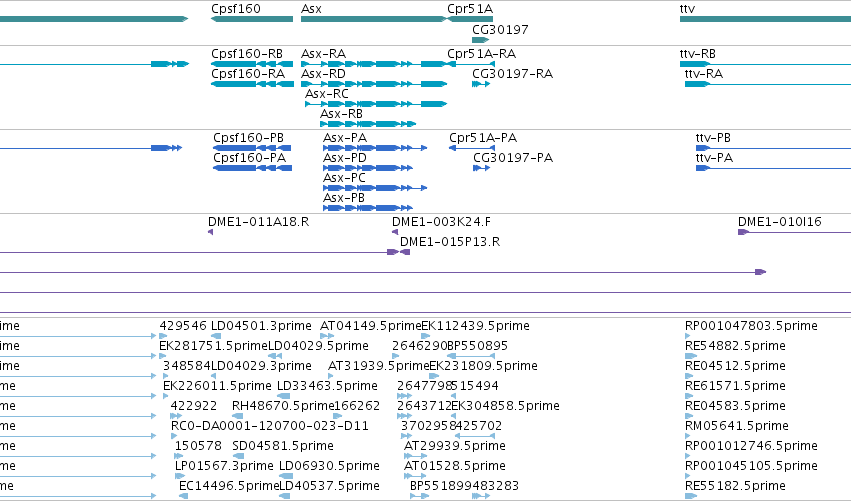
Task: Click EST EK281751.5prime
Action: (x=214, y=346)
